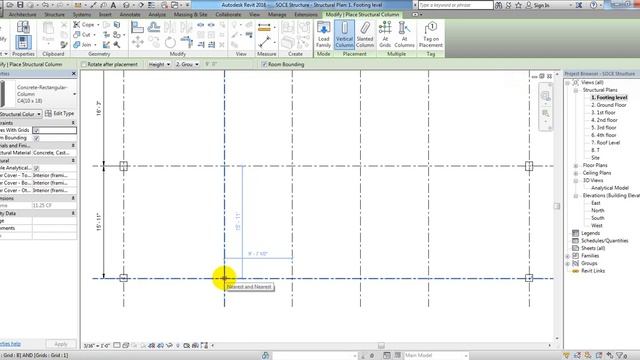Toggle Enable Analytical Model checkbox
This screenshot has width=640, height=360.
(x=36, y=168)
